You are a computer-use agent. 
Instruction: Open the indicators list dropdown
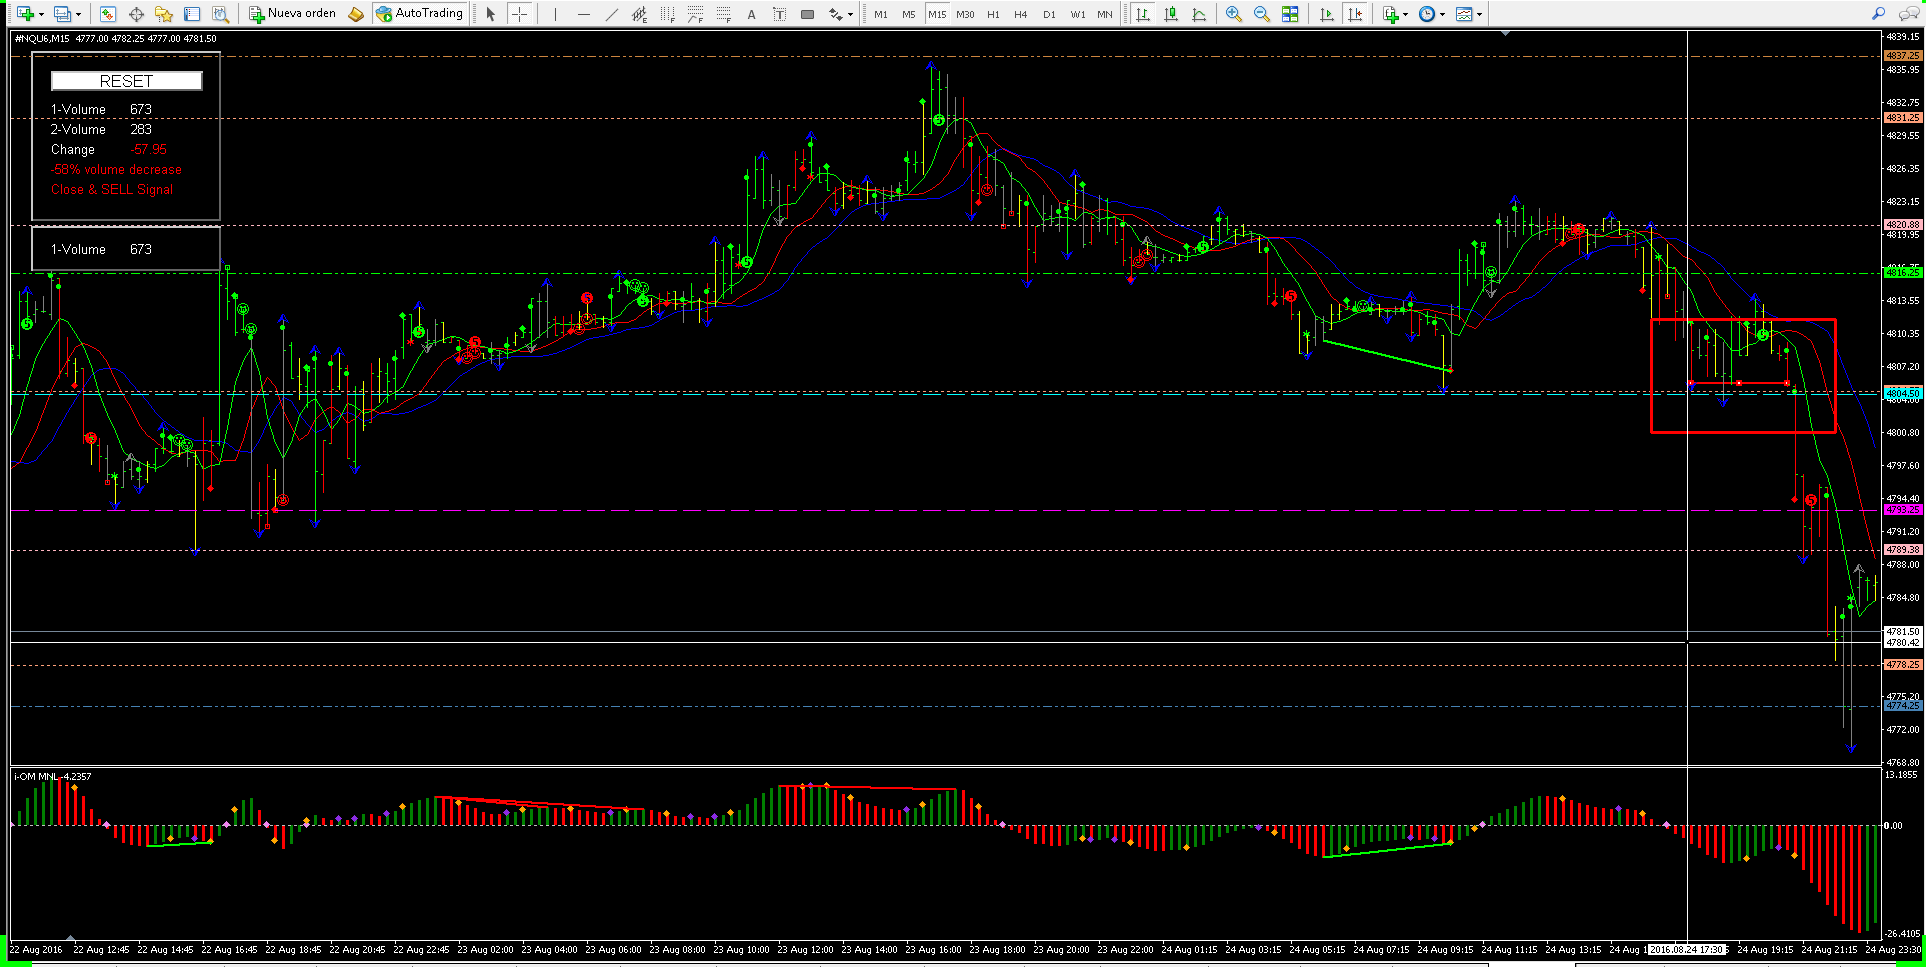click(1405, 14)
